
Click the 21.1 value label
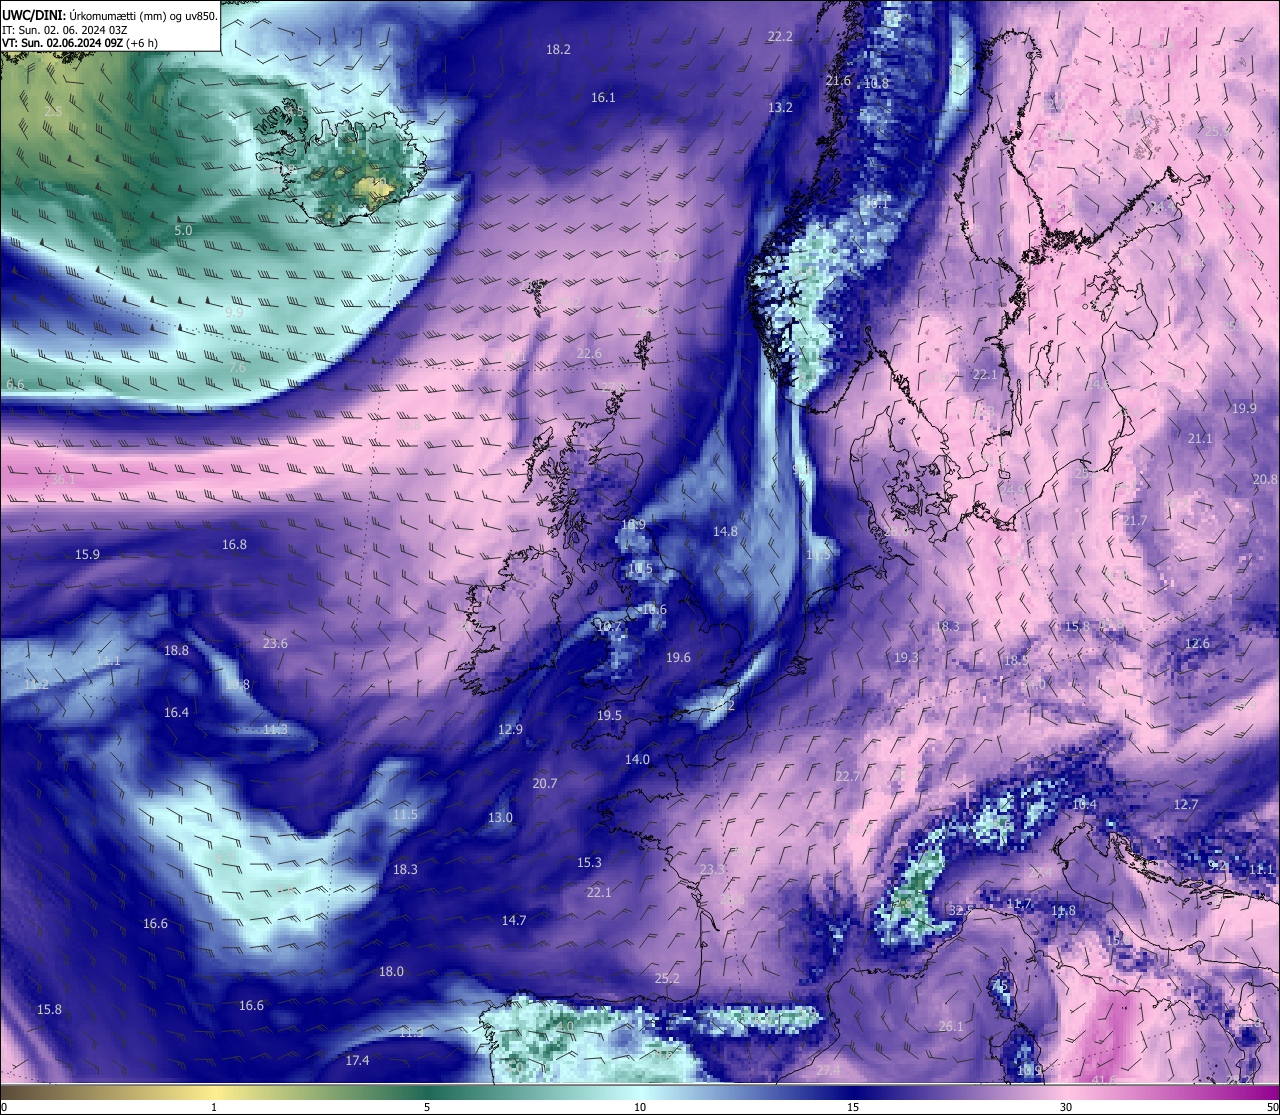pos(1200,438)
